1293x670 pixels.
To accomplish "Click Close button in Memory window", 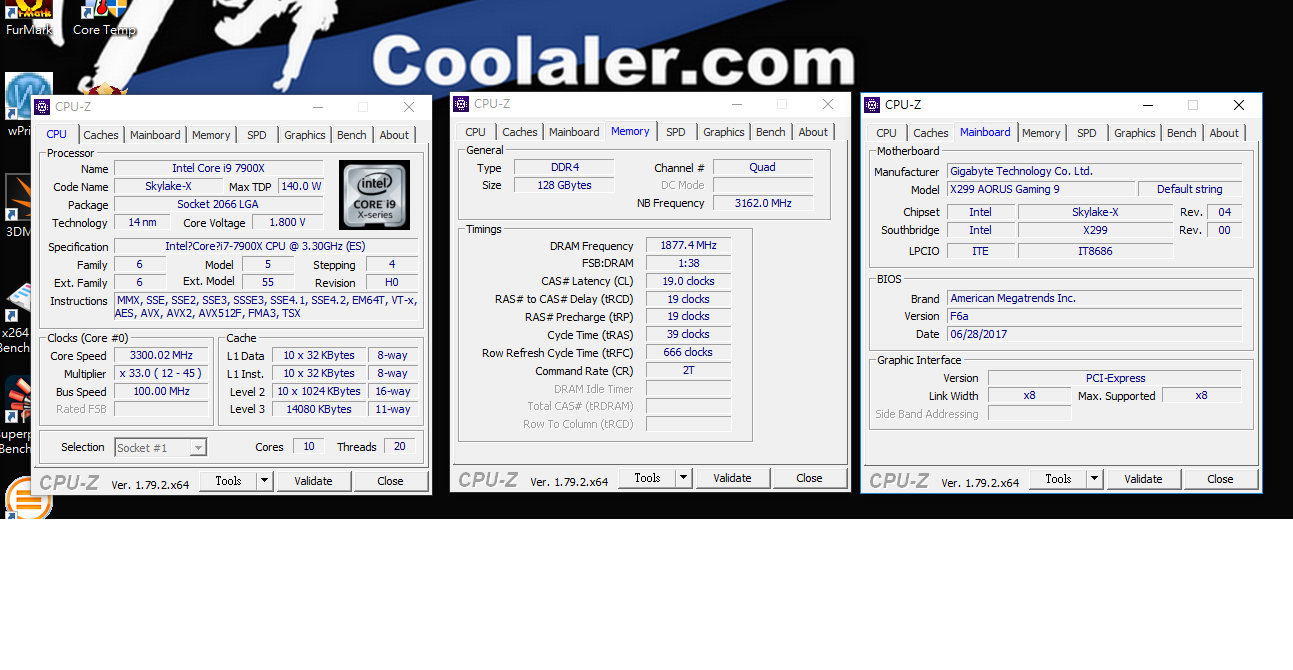I will (810, 478).
